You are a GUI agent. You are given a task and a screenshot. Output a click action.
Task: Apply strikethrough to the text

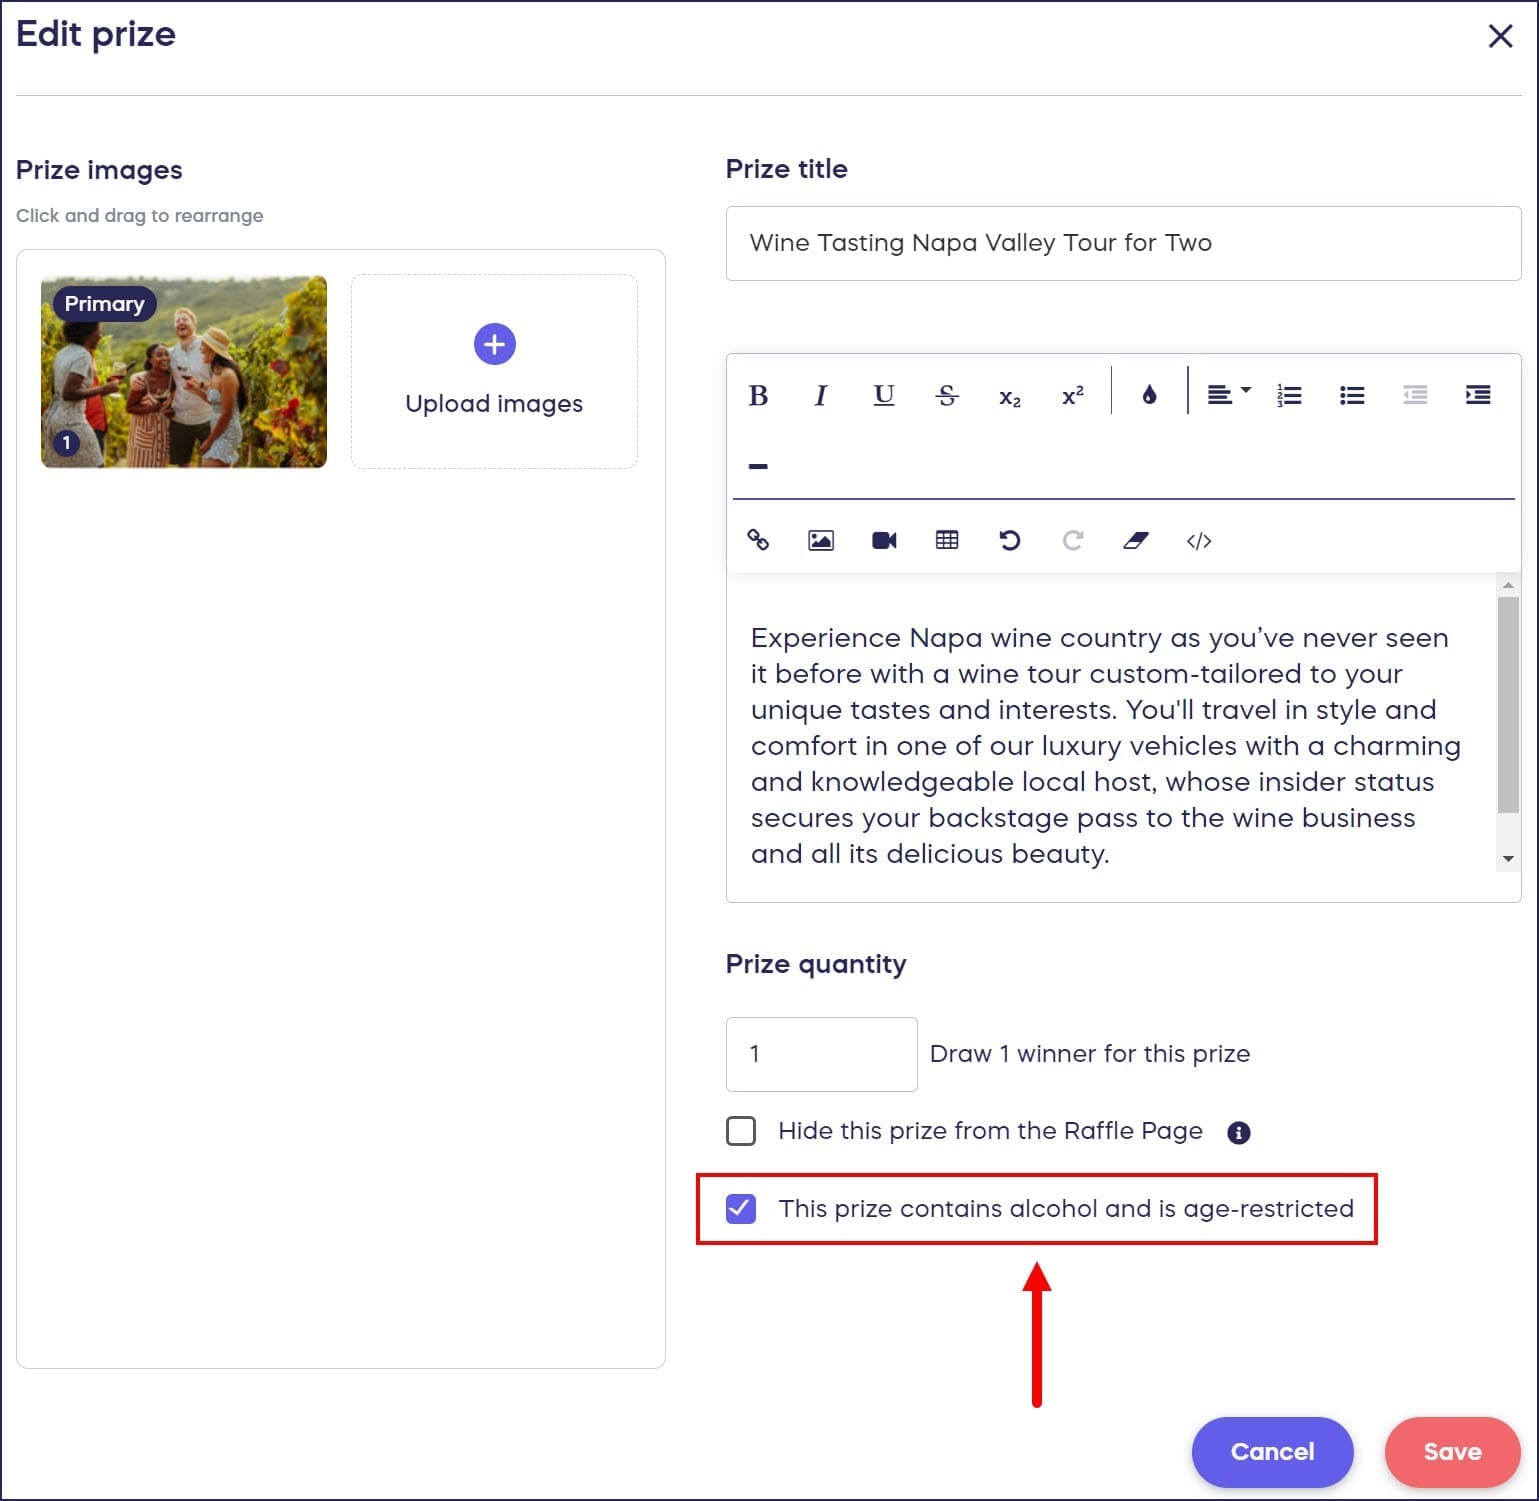[x=946, y=396]
